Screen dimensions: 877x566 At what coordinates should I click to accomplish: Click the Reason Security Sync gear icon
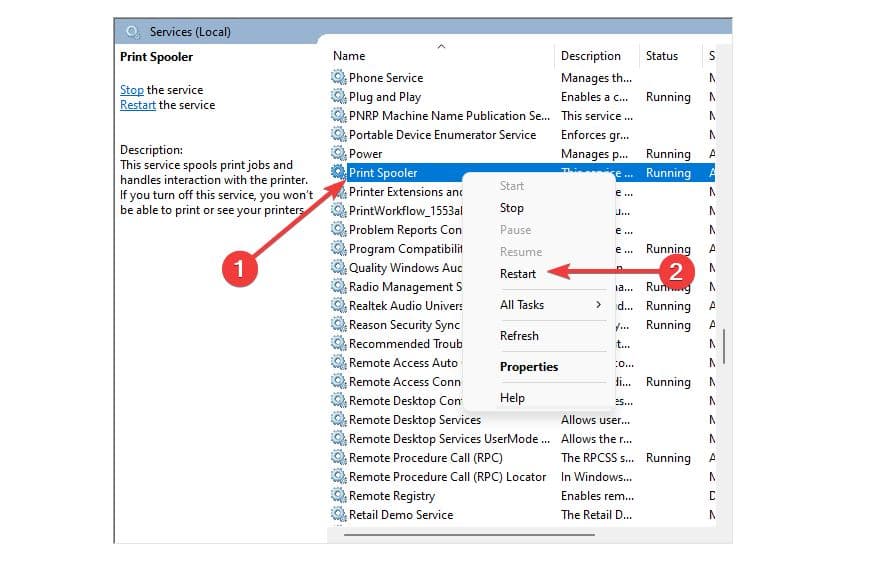pos(338,324)
